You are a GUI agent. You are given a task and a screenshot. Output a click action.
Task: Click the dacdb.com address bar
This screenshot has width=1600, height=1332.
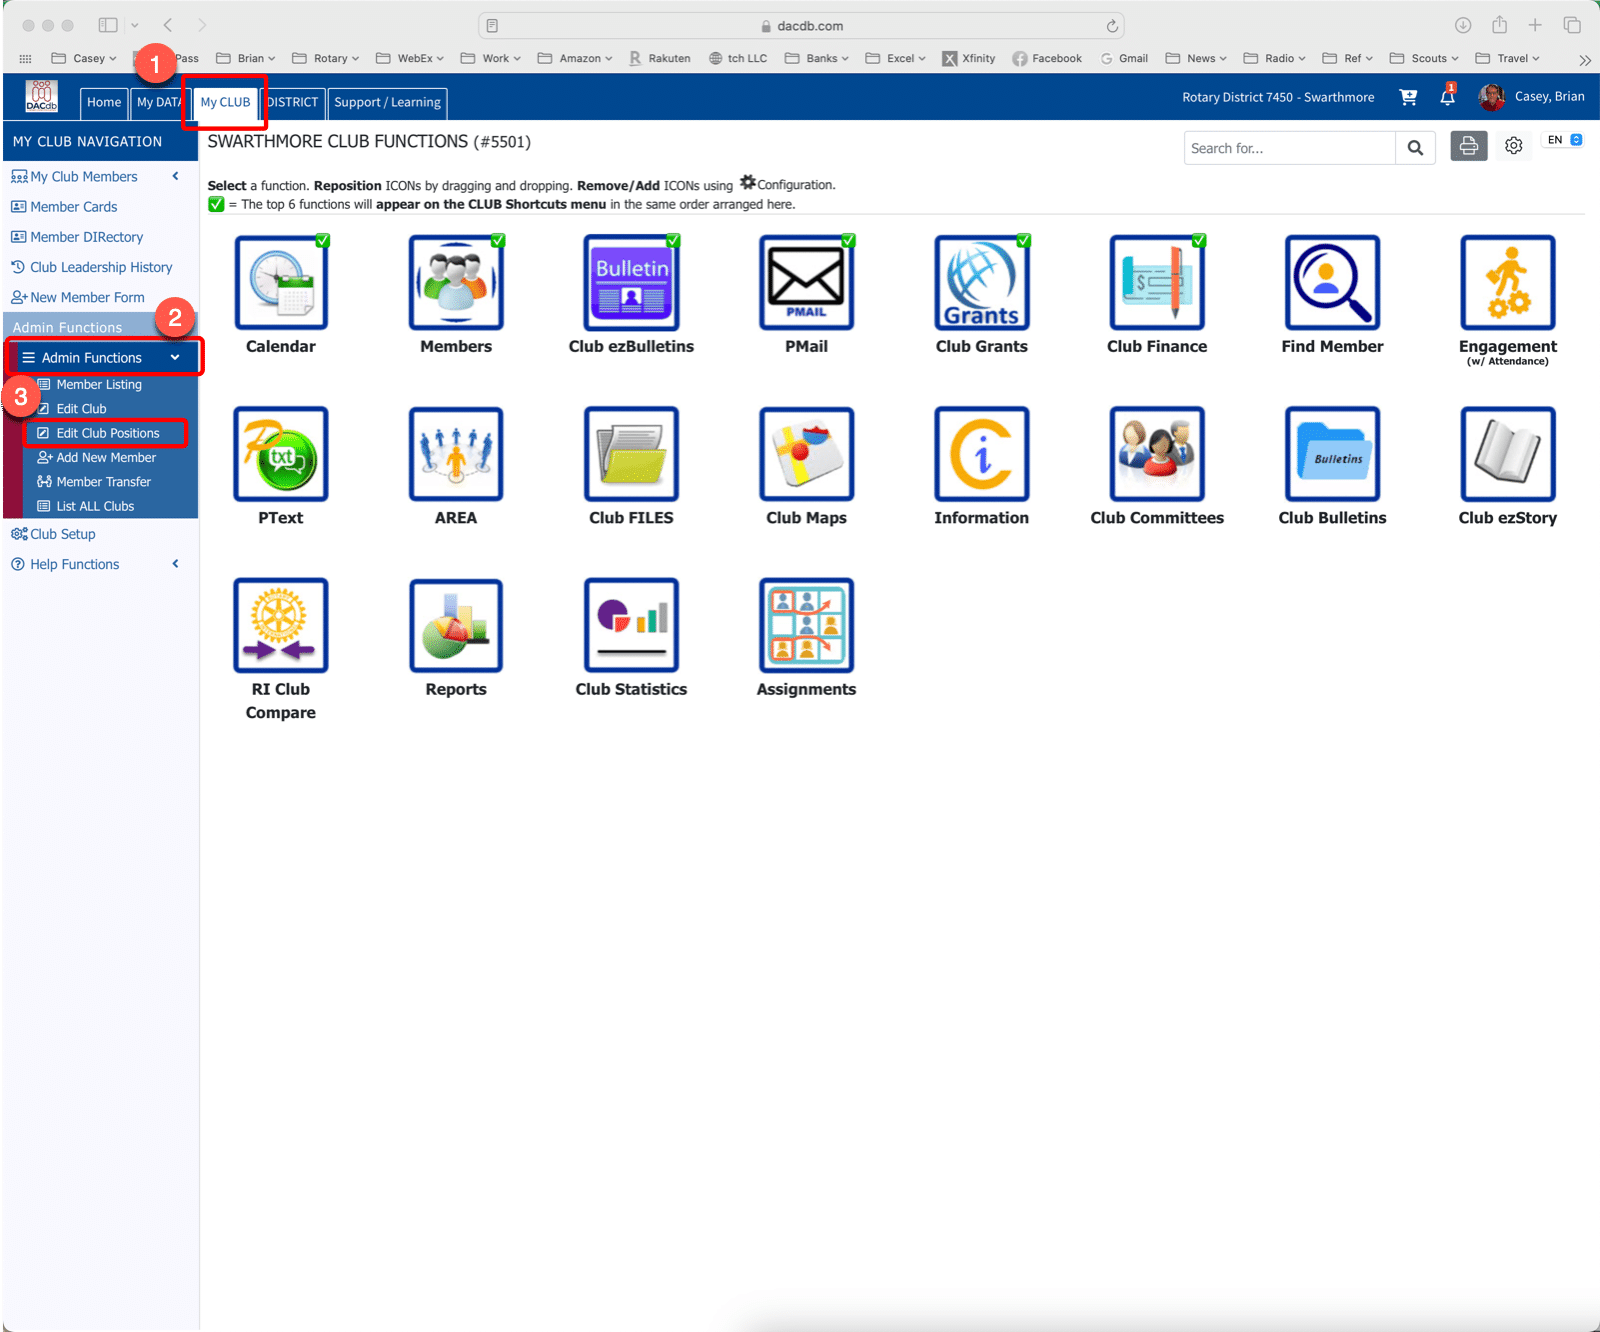800,26
